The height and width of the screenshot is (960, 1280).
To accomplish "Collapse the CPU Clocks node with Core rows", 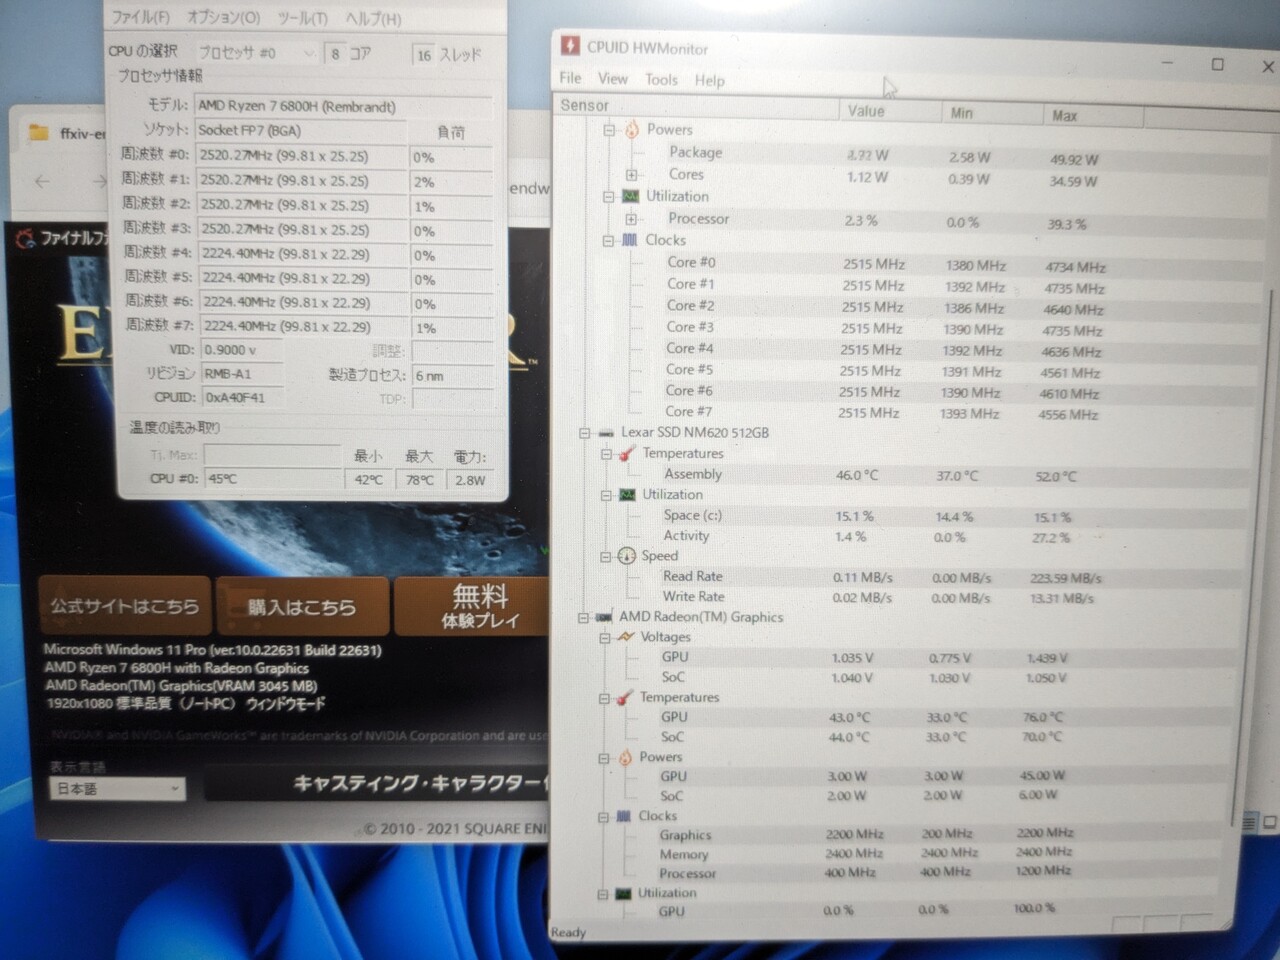I will 608,241.
